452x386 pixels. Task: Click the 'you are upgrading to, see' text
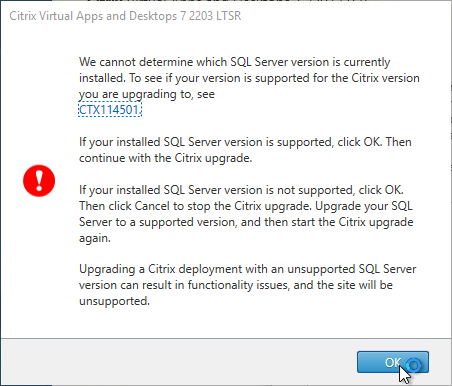pyautogui.click(x=147, y=94)
